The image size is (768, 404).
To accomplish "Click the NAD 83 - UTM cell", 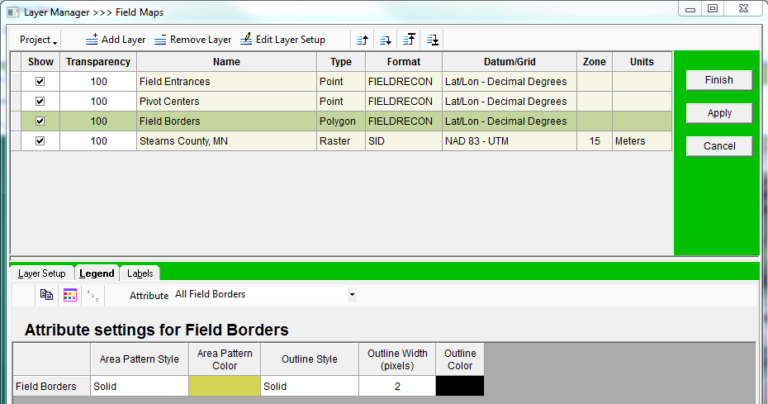I will pyautogui.click(x=509, y=141).
